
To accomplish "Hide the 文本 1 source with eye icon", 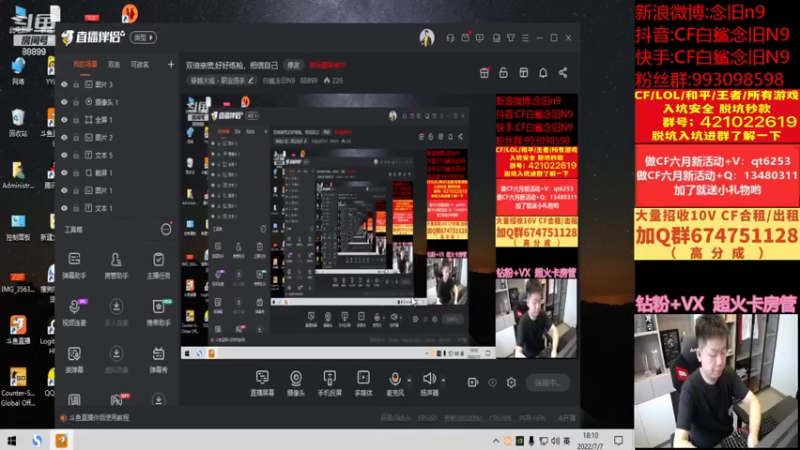I will click(x=64, y=208).
